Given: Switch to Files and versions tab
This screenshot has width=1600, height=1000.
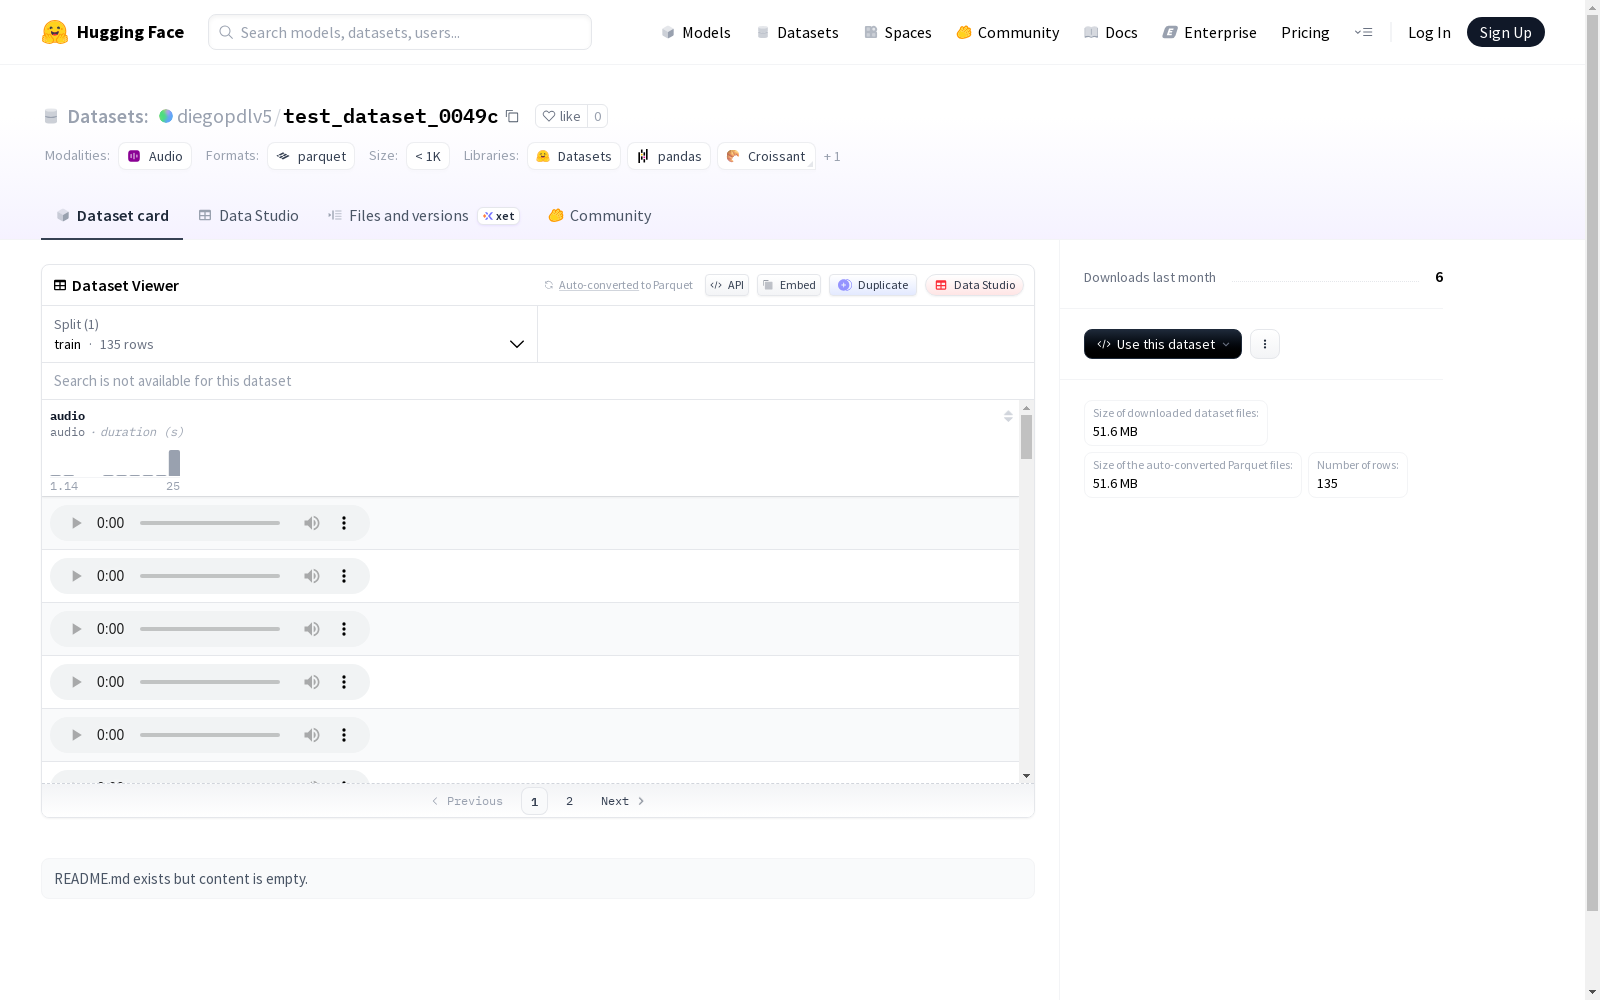Looking at the screenshot, I should [x=423, y=216].
